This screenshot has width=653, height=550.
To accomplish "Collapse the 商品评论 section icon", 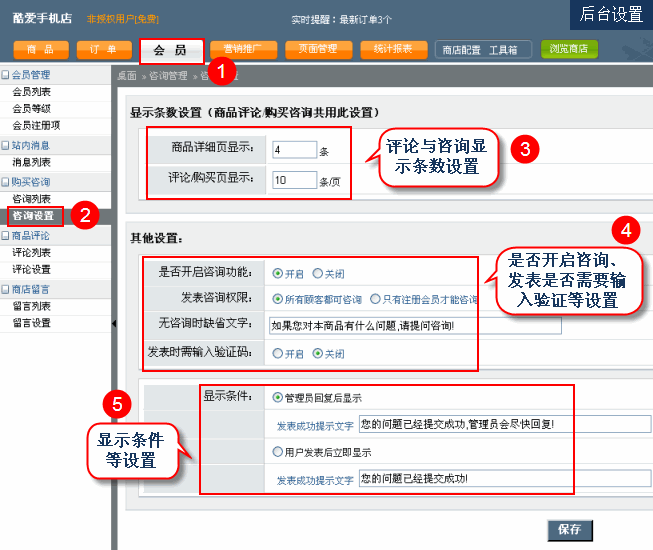I will [5, 236].
